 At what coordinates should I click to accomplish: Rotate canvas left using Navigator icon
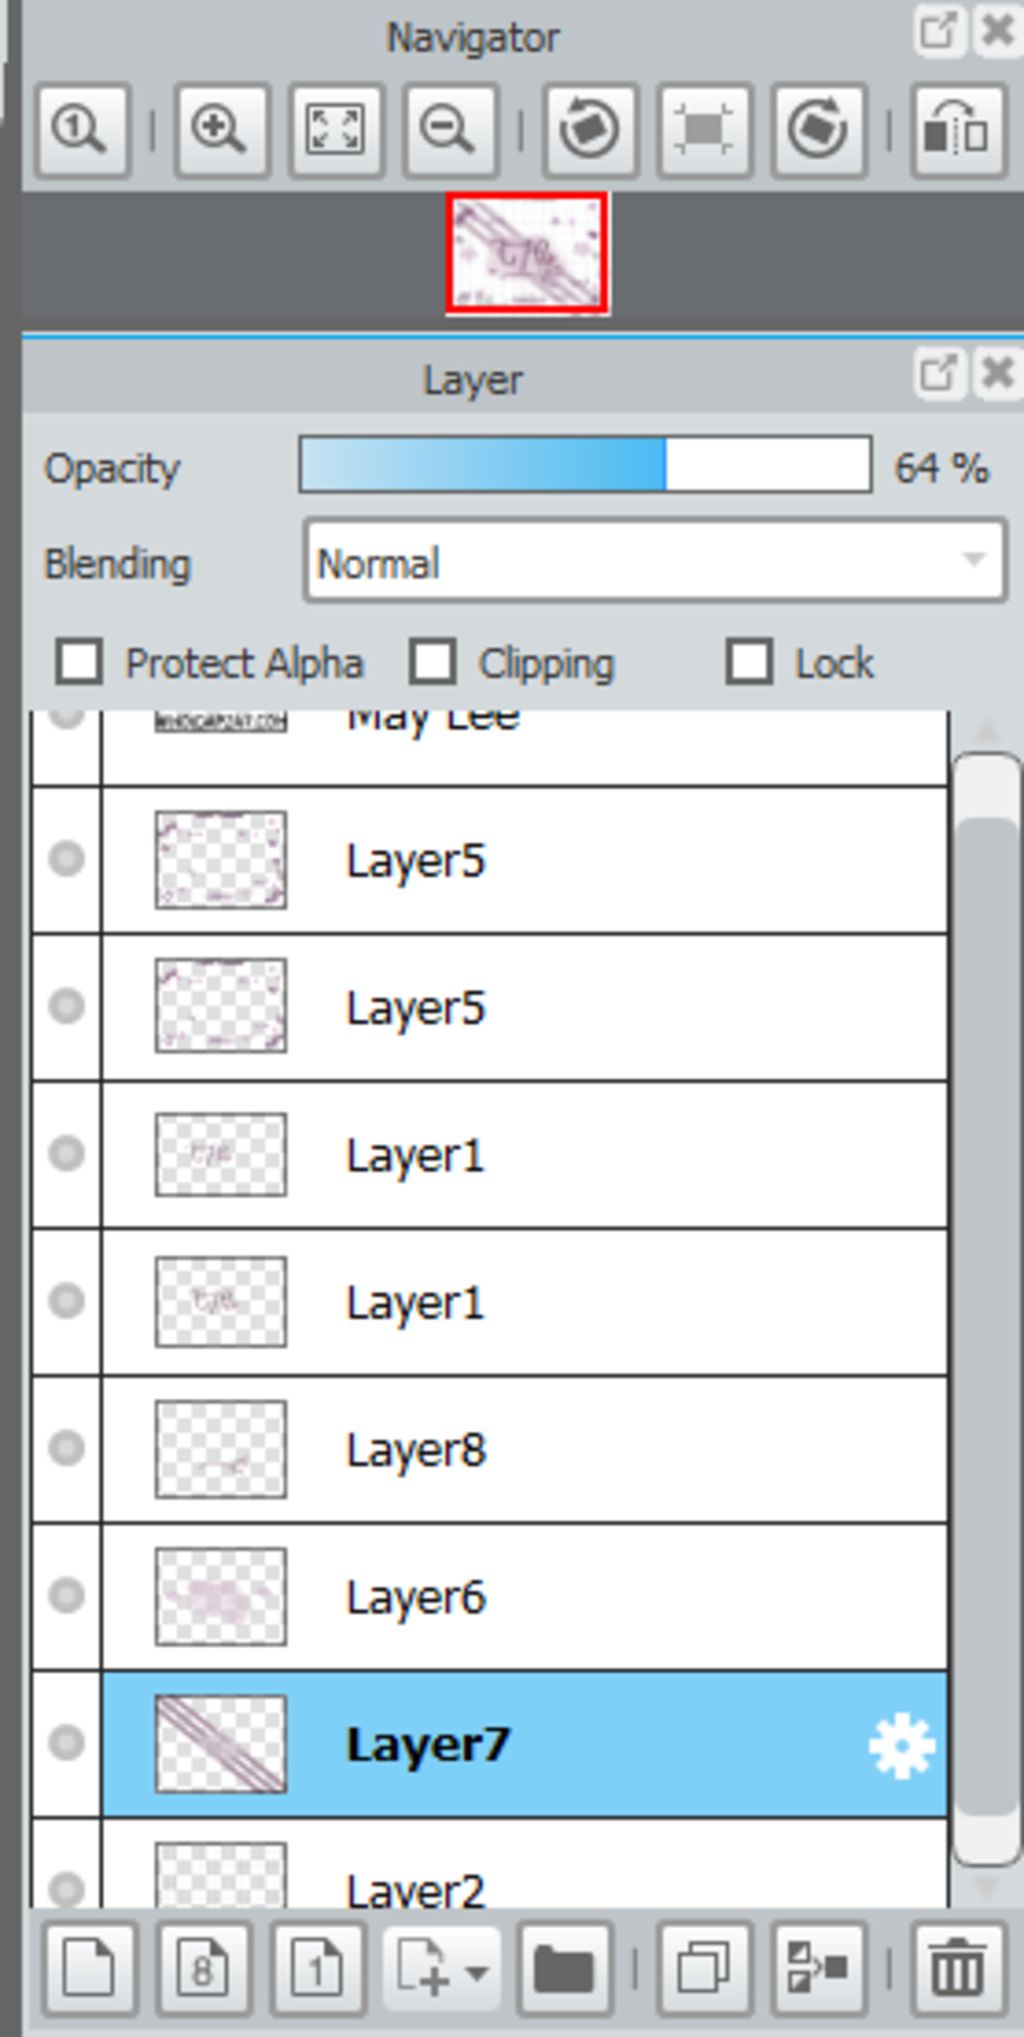pyautogui.click(x=589, y=131)
